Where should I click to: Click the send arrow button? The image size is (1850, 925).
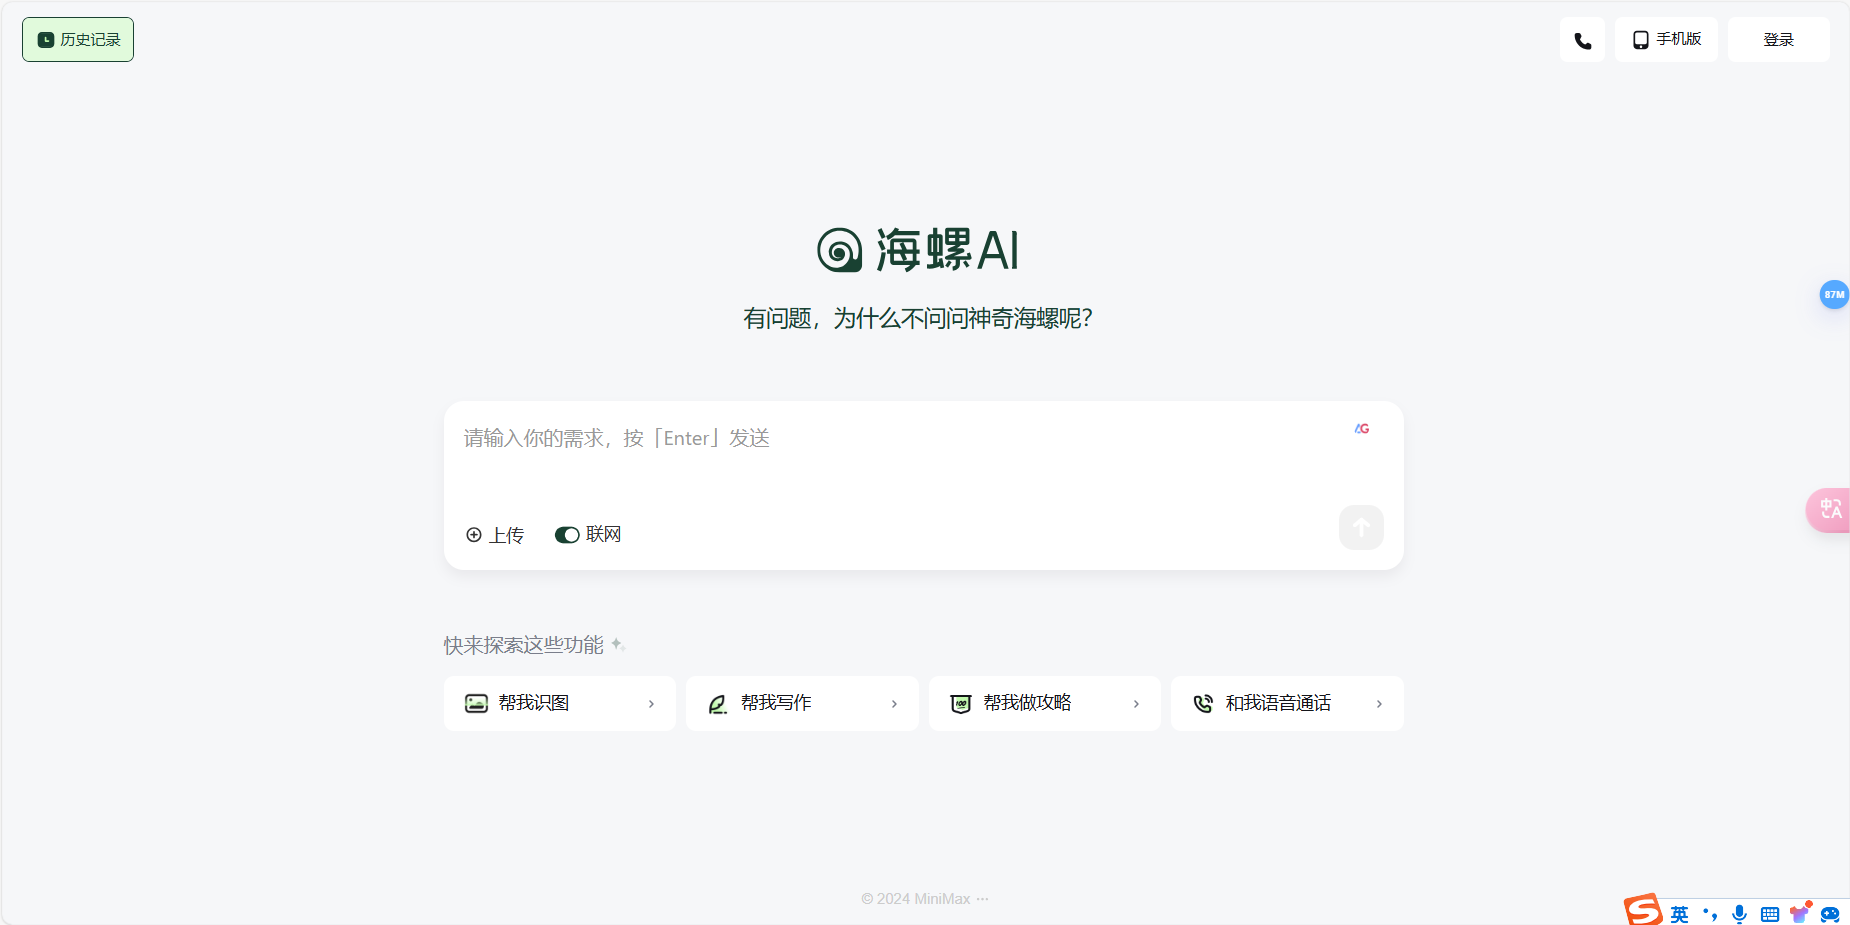pyautogui.click(x=1360, y=527)
